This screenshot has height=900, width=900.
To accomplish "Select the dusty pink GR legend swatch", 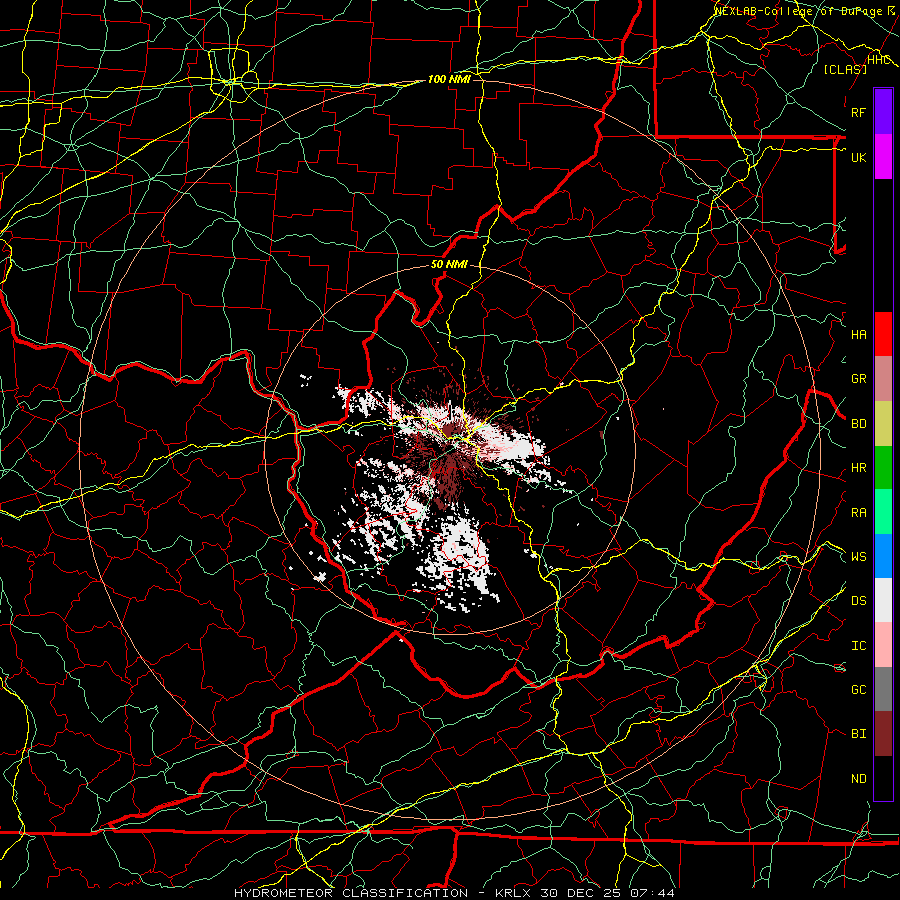I will (883, 379).
